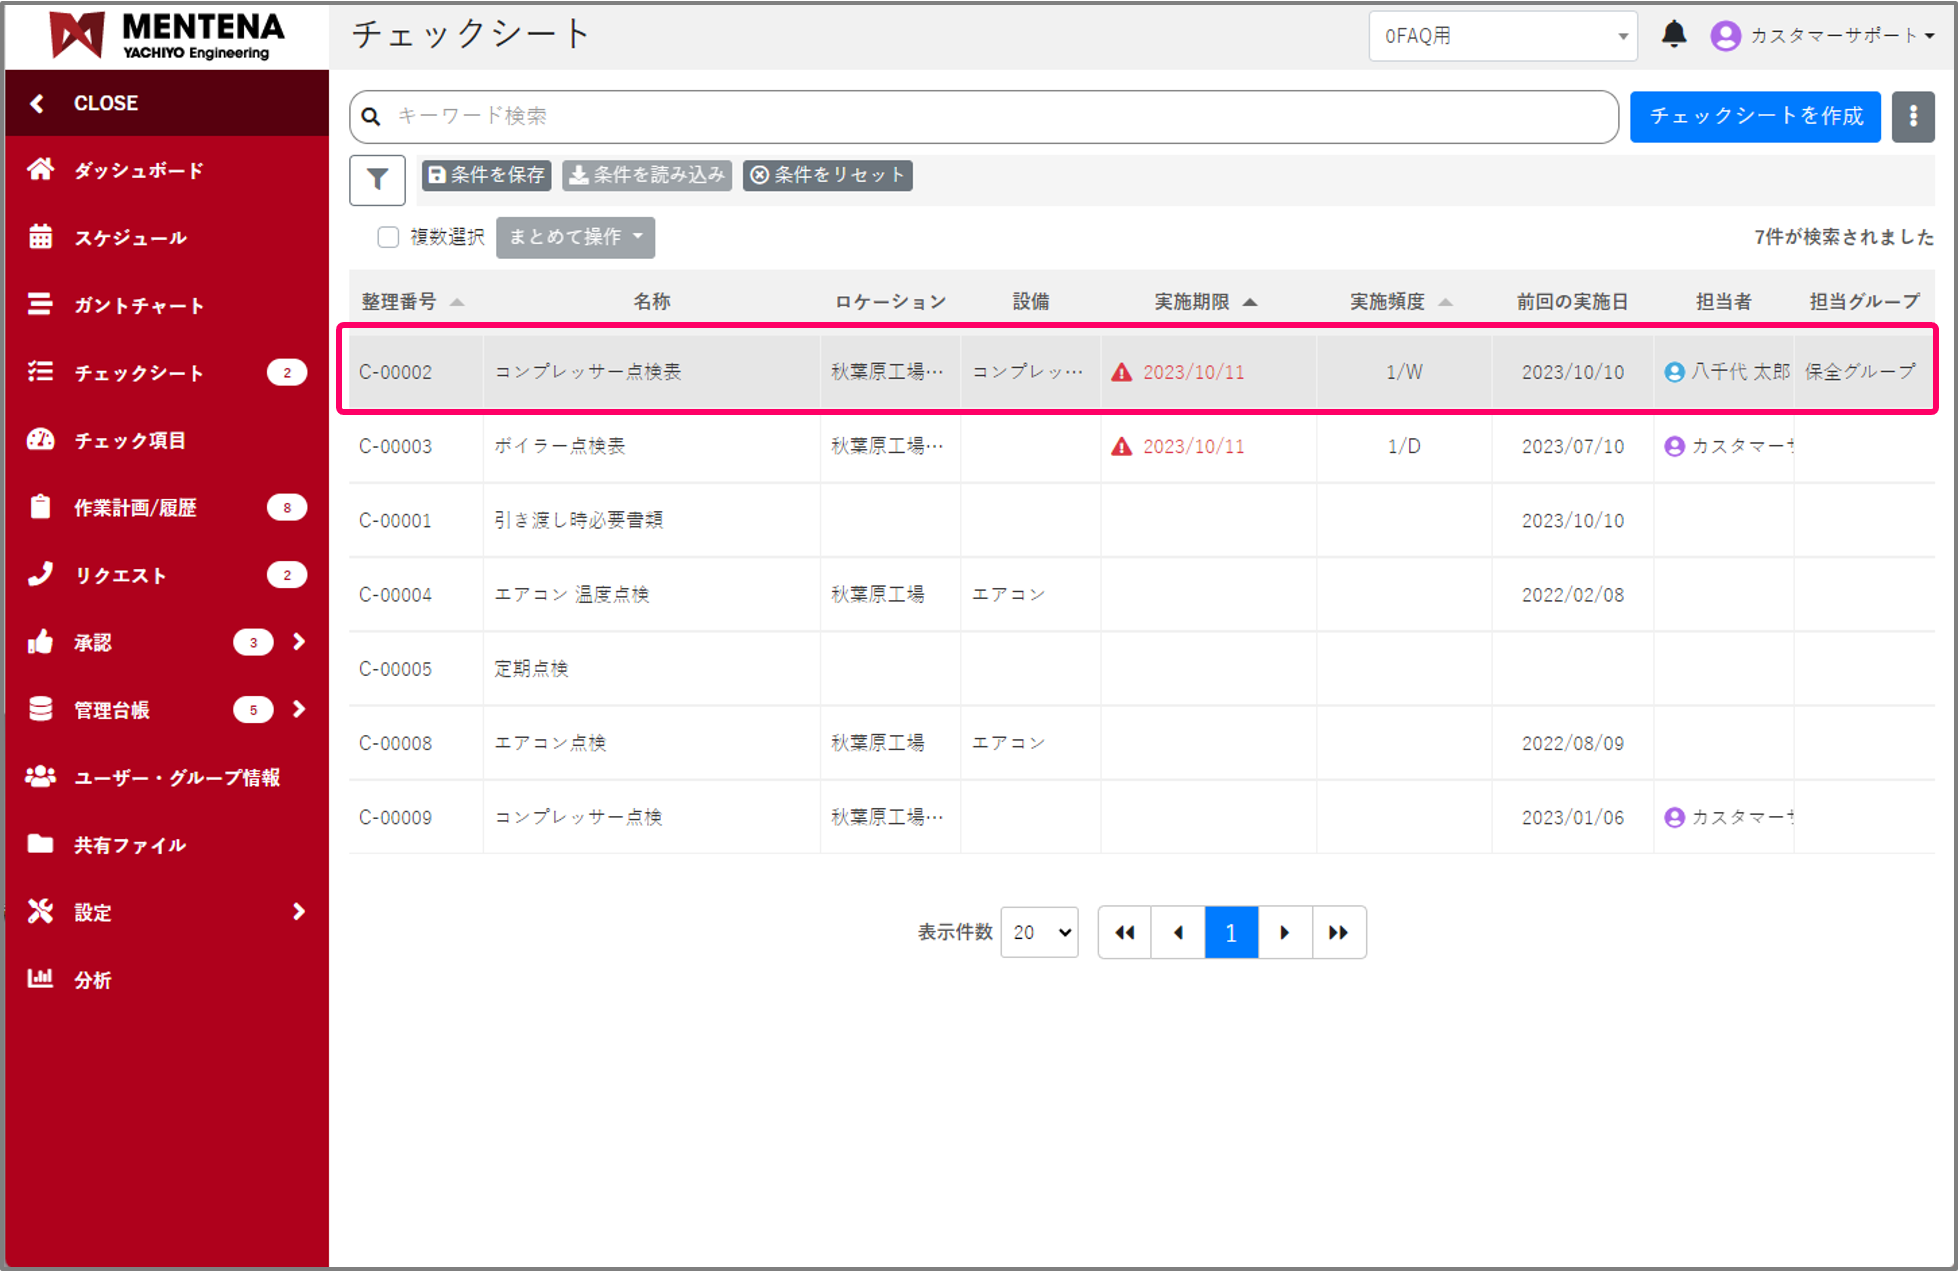Go to last page double-arrow
Screen dimensions: 1958x1272
(x=1338, y=932)
